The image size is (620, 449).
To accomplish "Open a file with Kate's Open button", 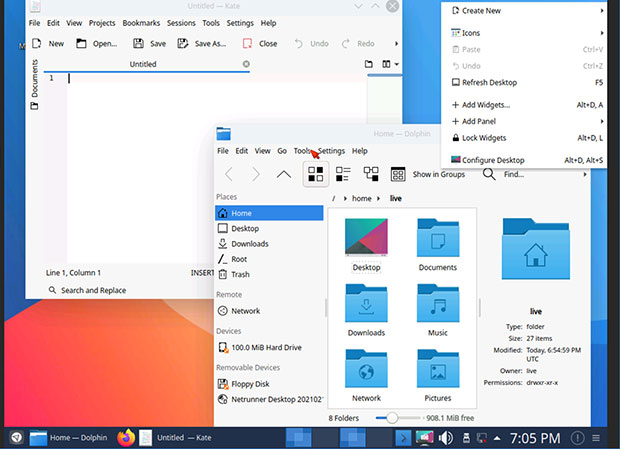I will coord(96,43).
